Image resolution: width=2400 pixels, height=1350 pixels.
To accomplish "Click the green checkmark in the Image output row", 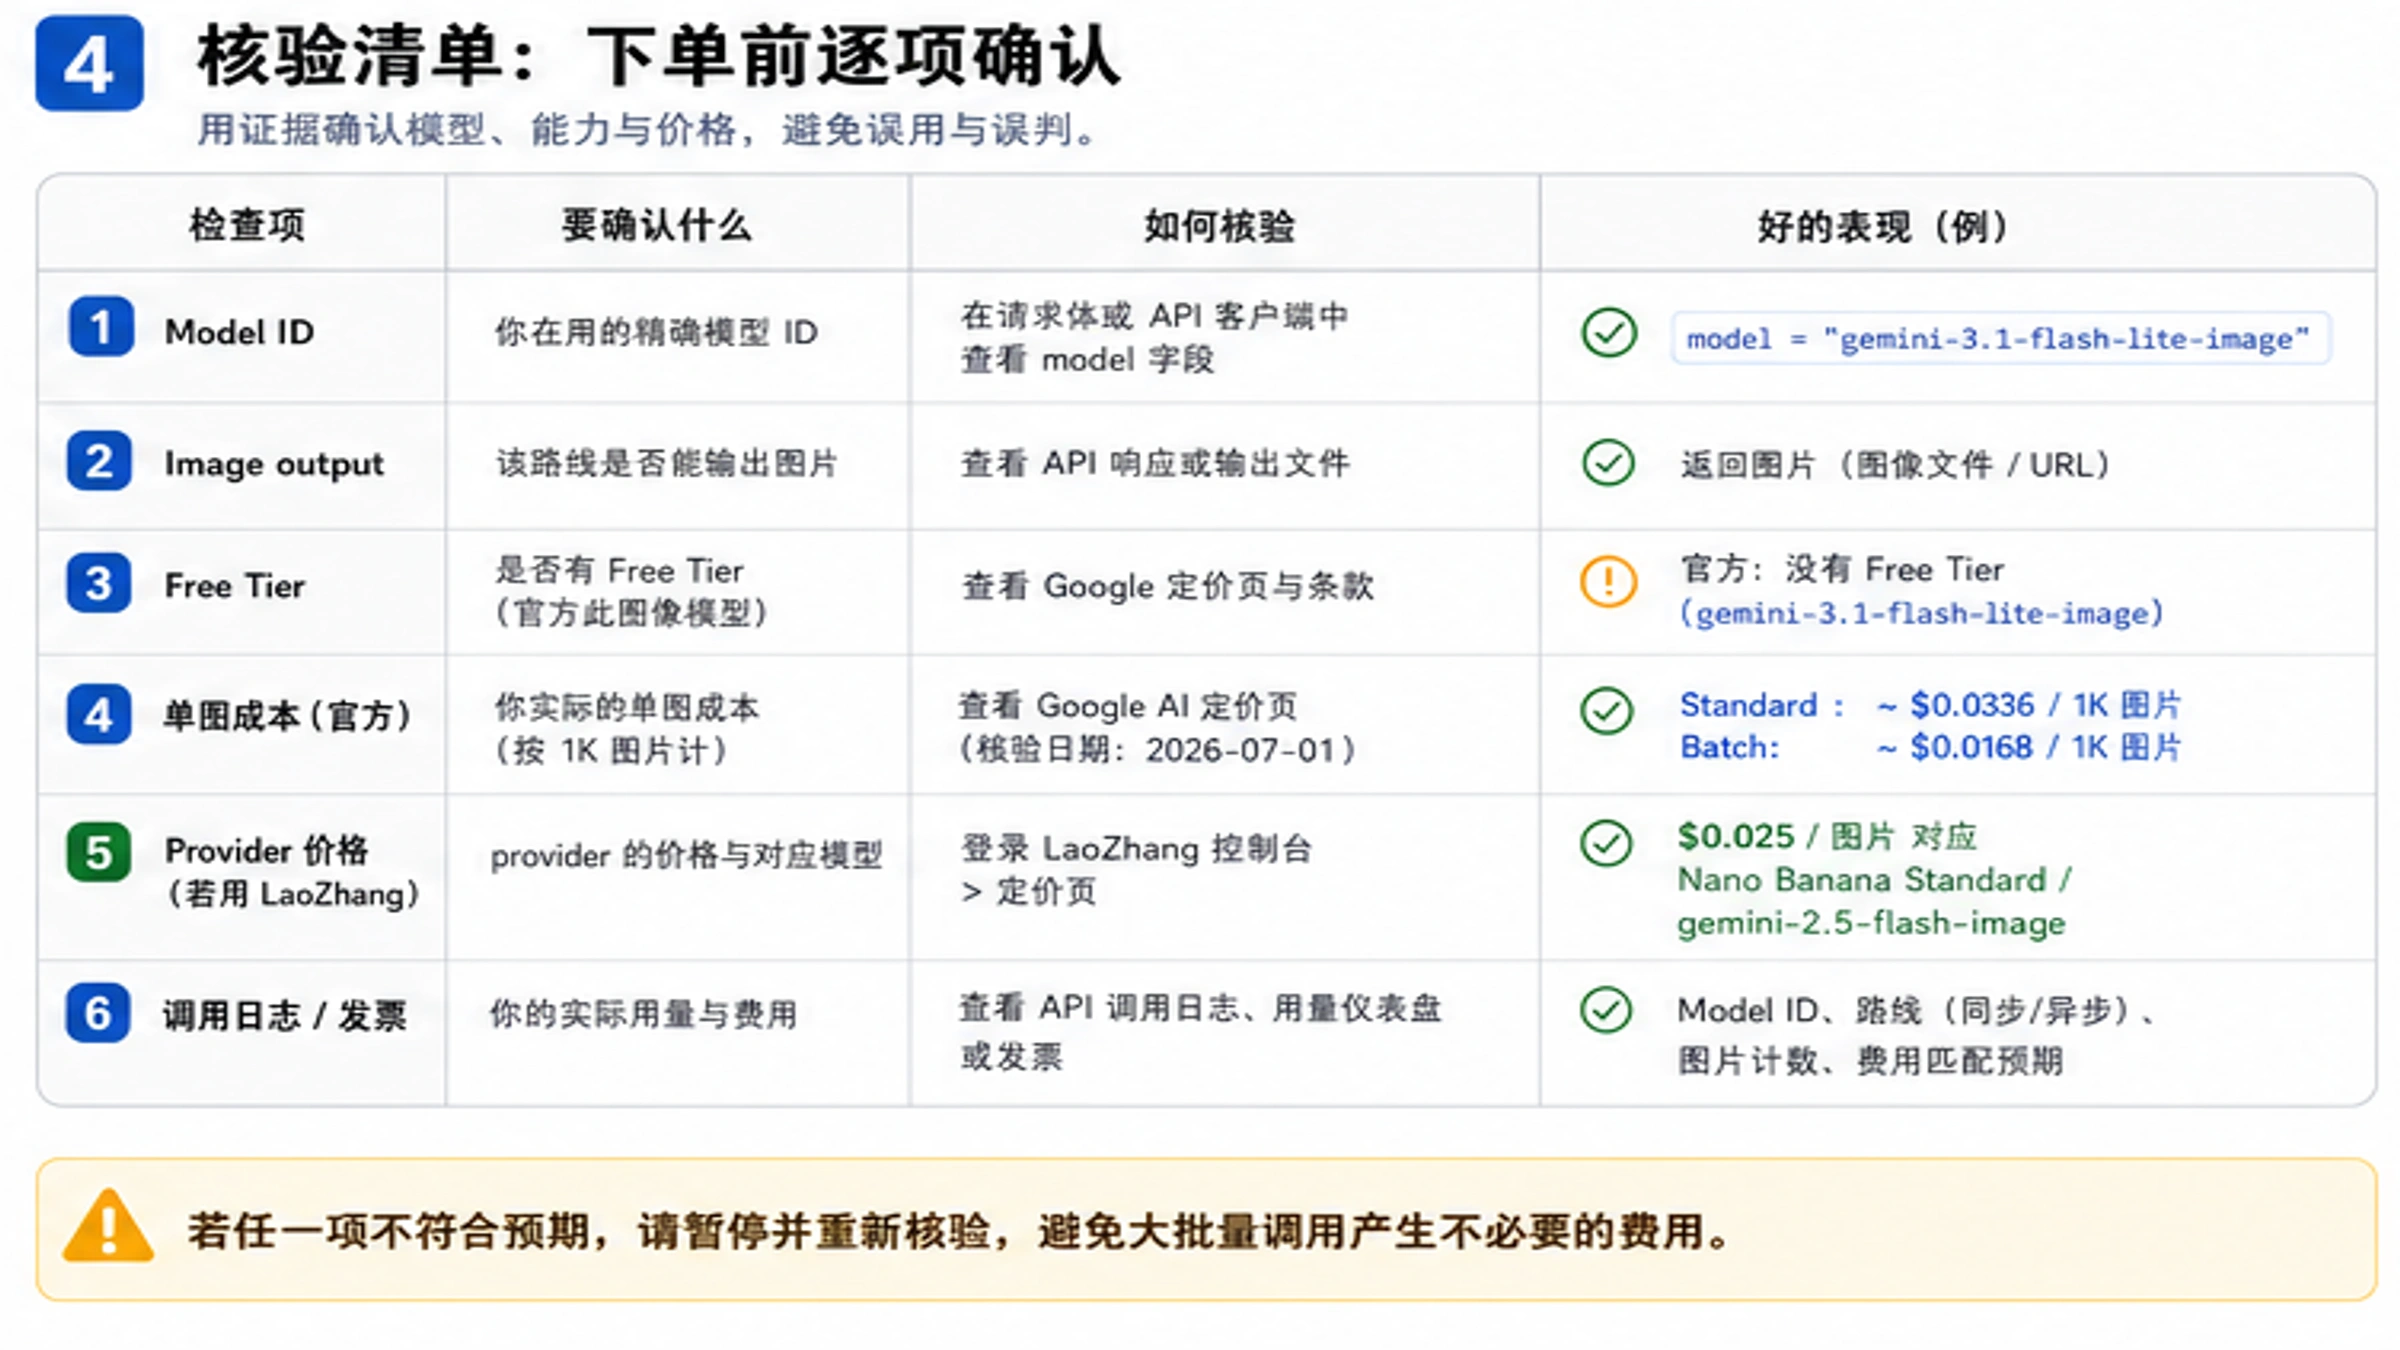I will pos(1608,463).
